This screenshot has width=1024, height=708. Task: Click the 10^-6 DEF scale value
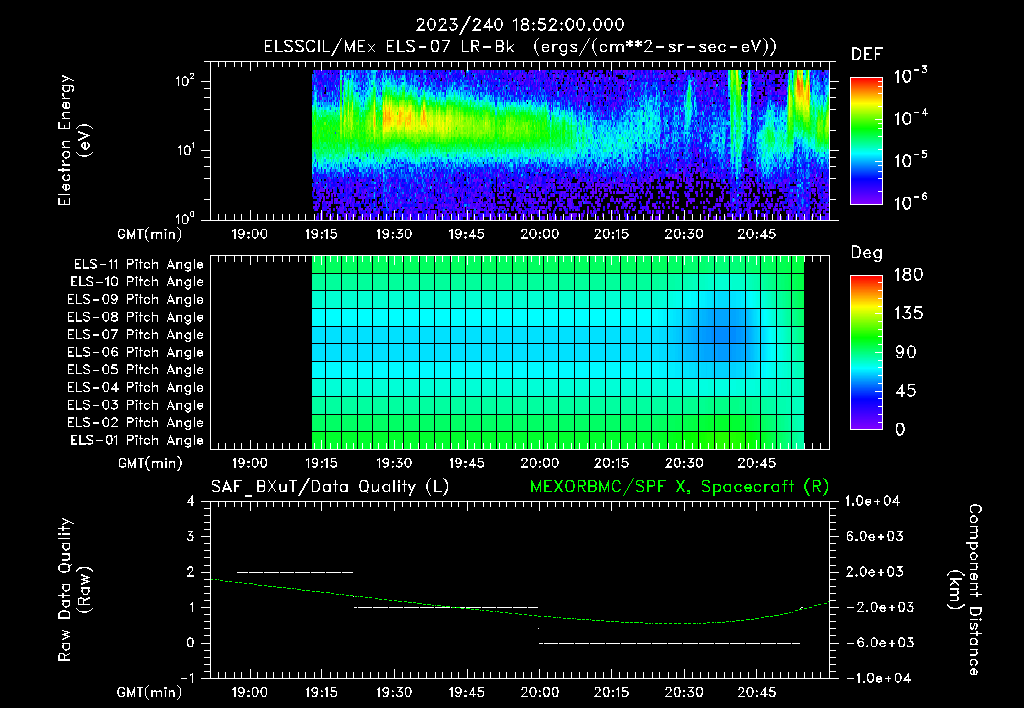click(910, 202)
